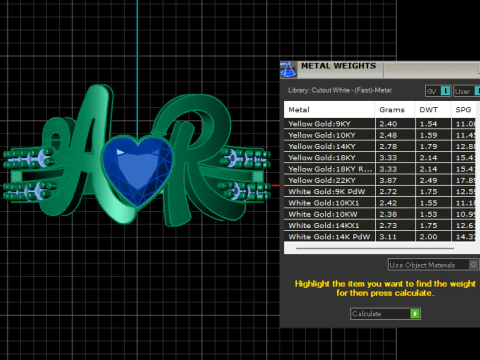The width and height of the screenshot is (480, 360).
Task: Select the White Gold:14K PdW row
Action: pyautogui.click(x=380, y=237)
